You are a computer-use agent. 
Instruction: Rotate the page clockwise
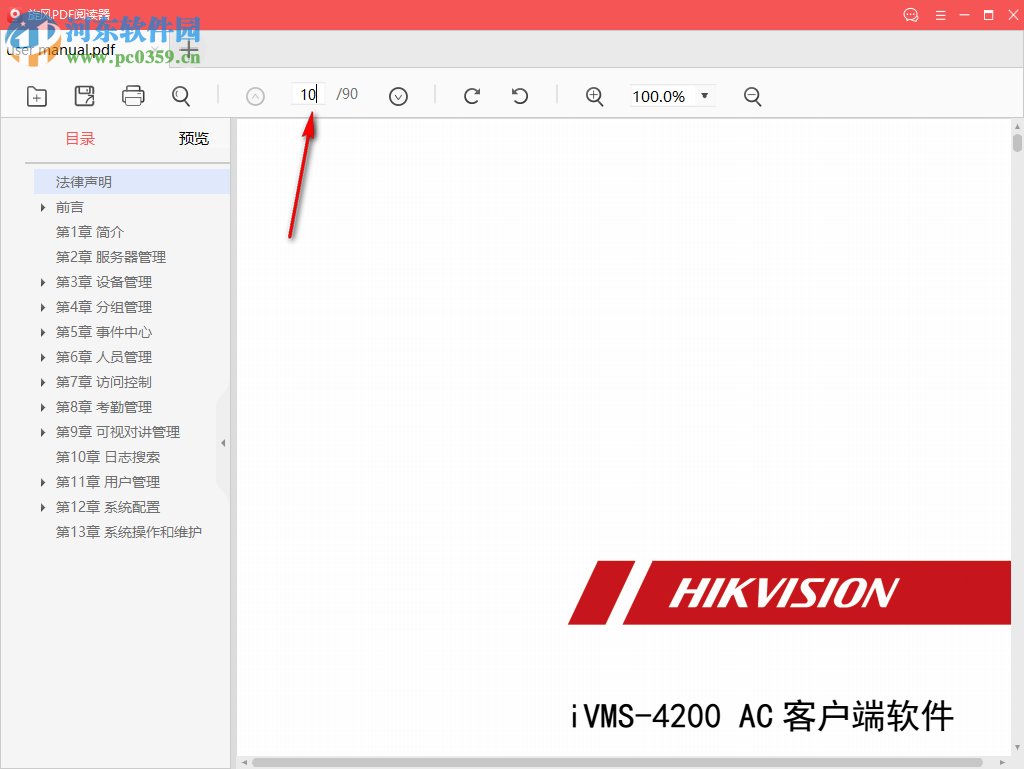(472, 97)
